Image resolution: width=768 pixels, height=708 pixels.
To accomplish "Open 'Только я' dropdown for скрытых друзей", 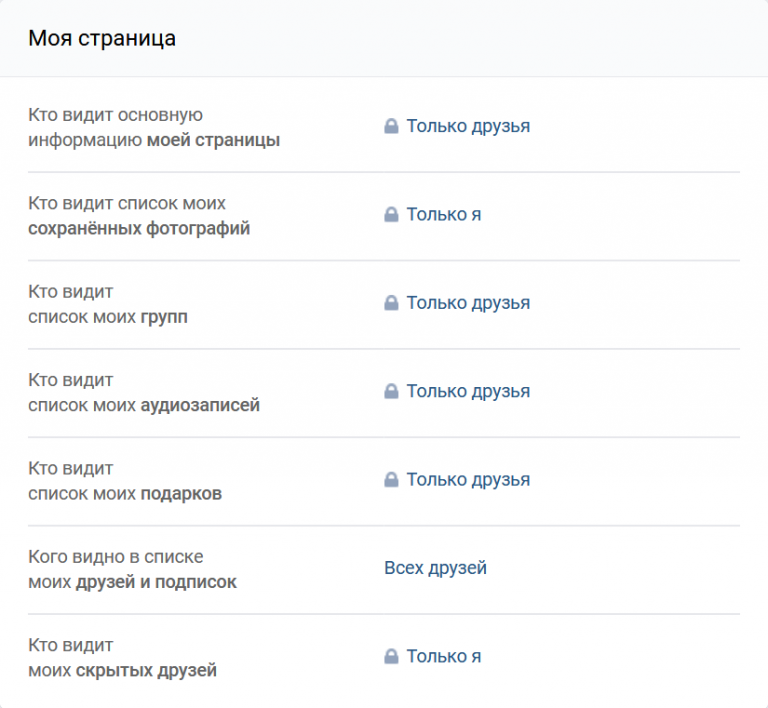I will [444, 657].
